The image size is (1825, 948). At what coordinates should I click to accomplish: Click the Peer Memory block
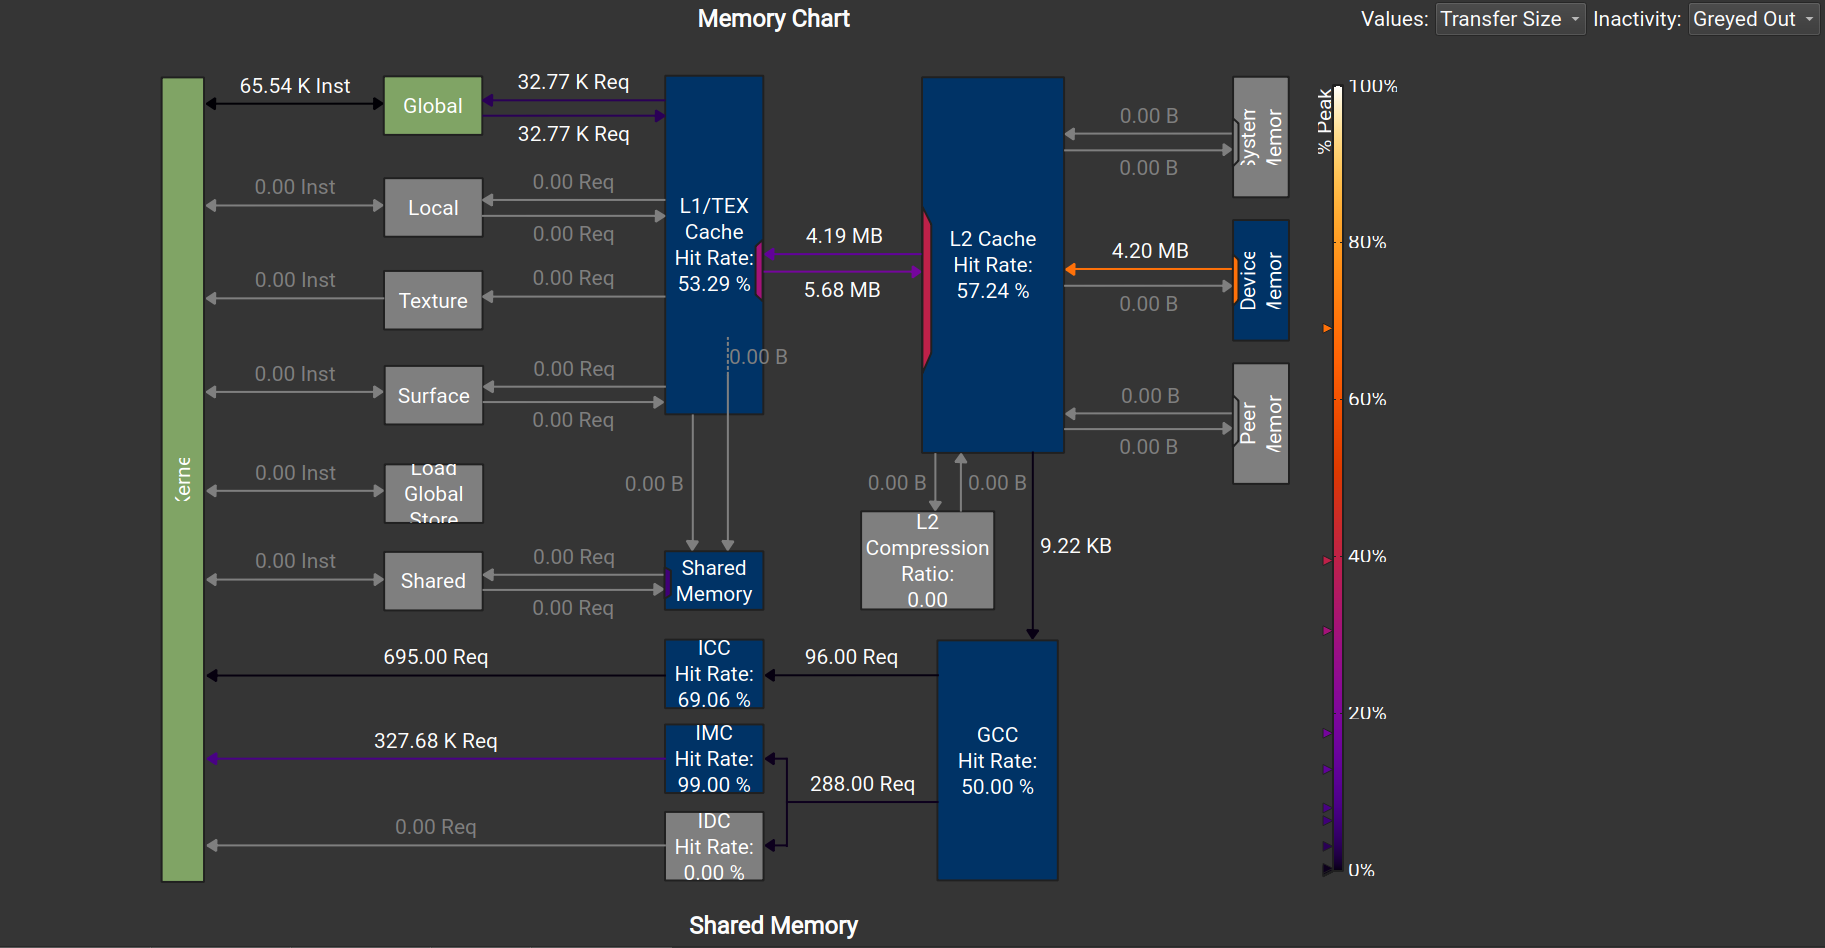coord(1260,423)
